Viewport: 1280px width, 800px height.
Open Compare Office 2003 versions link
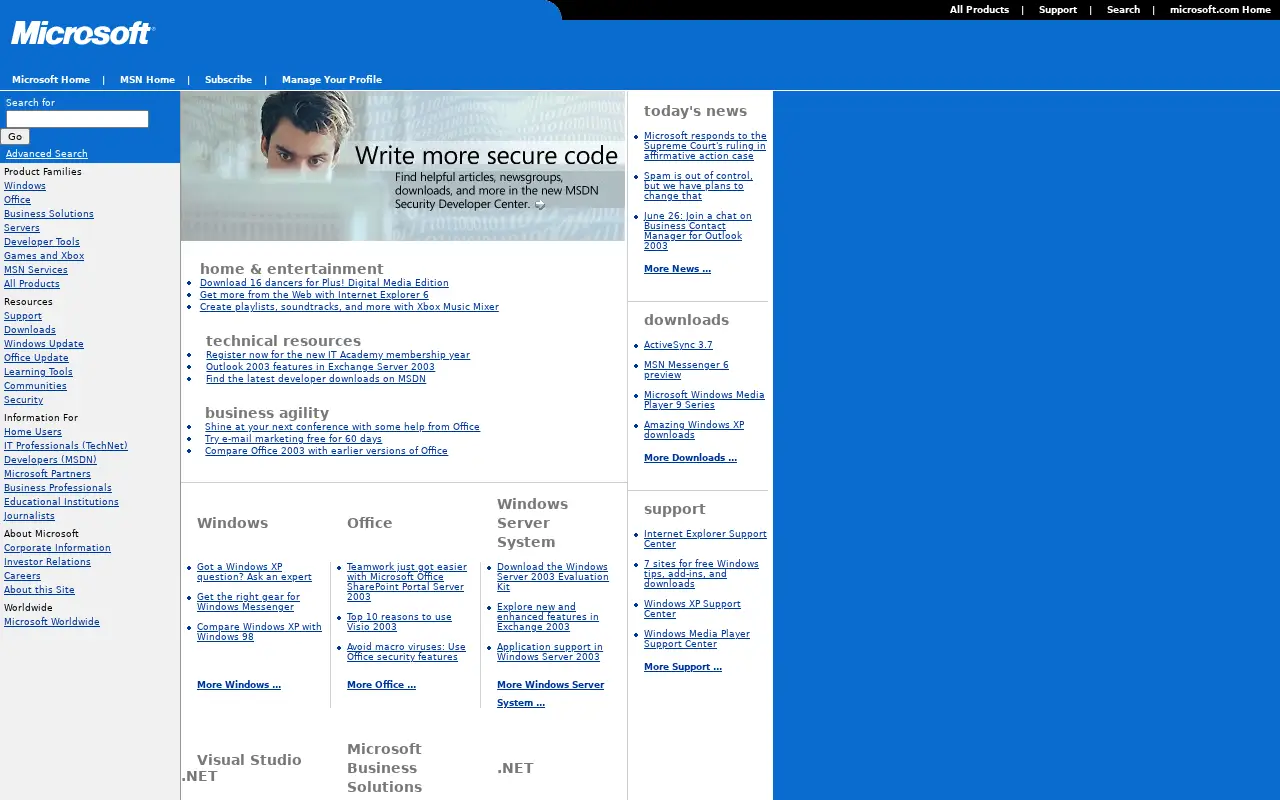coord(326,451)
